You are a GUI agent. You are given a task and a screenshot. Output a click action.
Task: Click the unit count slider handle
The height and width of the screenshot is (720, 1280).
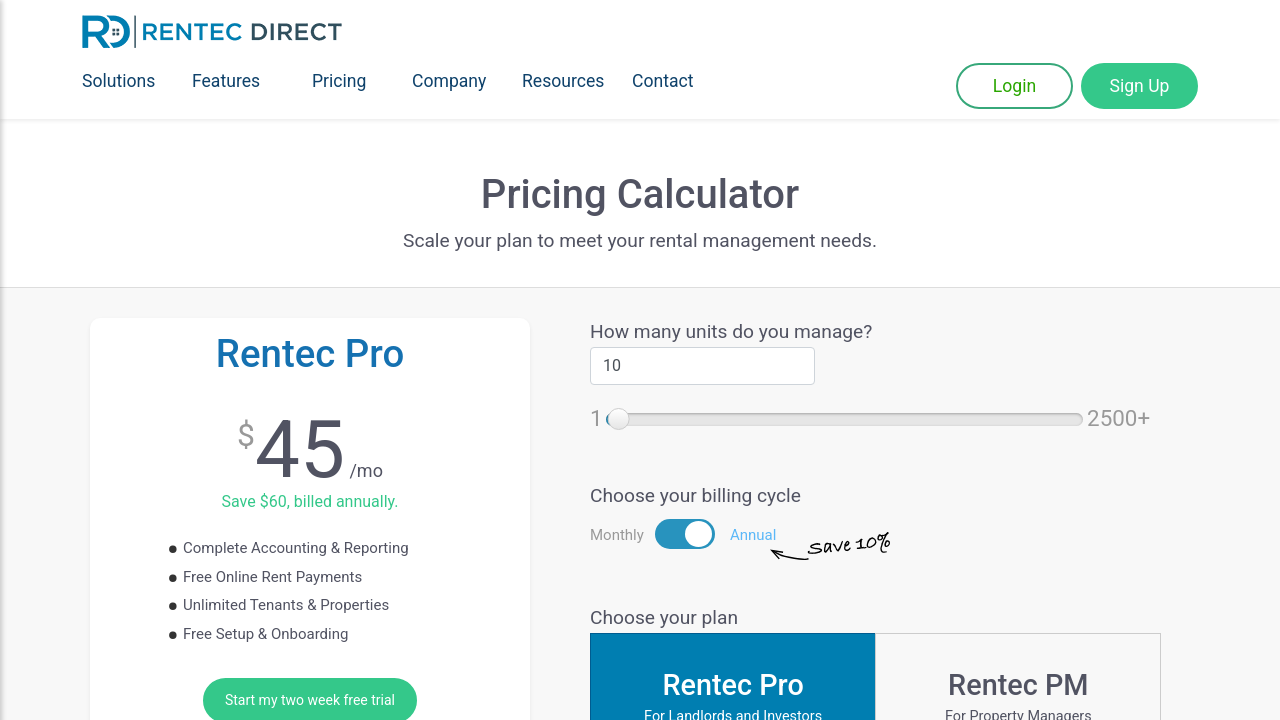coord(618,419)
